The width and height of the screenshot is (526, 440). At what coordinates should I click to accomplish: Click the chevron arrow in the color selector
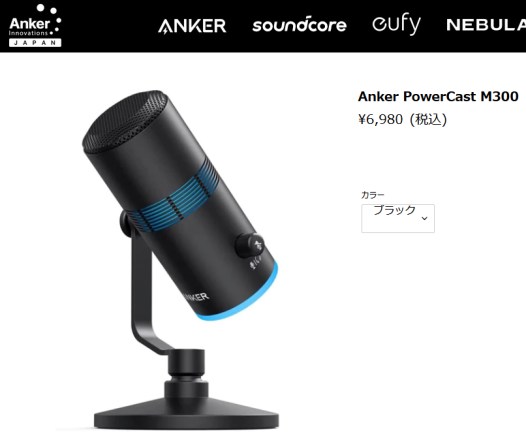pos(424,218)
